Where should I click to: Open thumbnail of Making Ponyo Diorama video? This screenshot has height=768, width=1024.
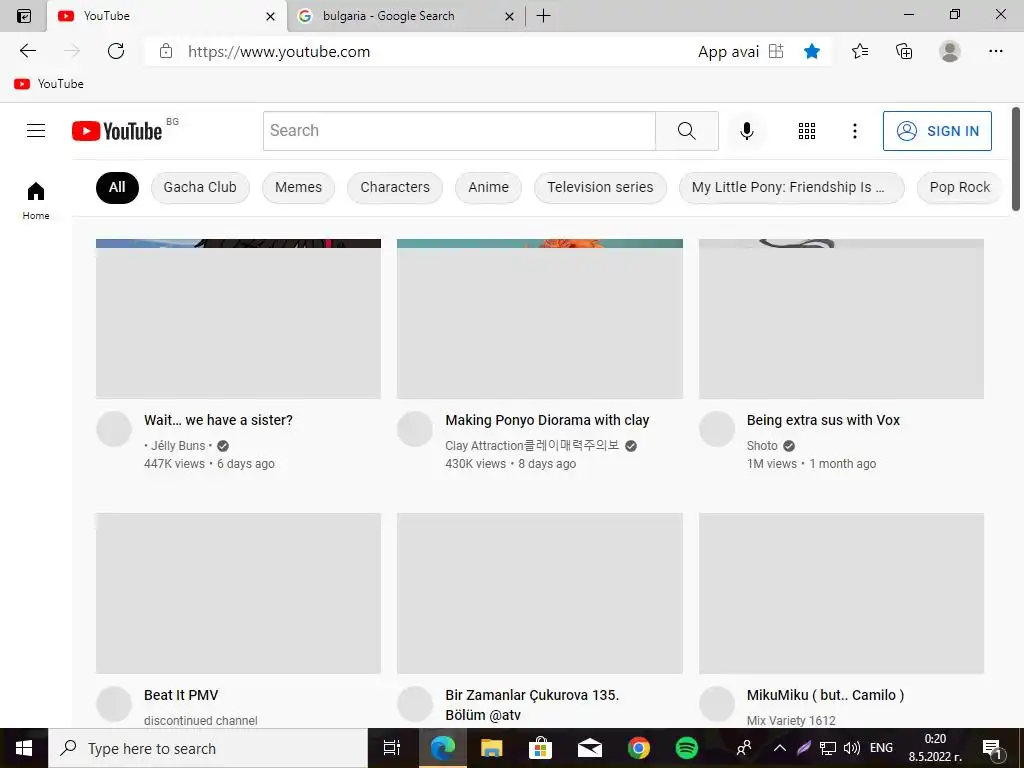[540, 319]
